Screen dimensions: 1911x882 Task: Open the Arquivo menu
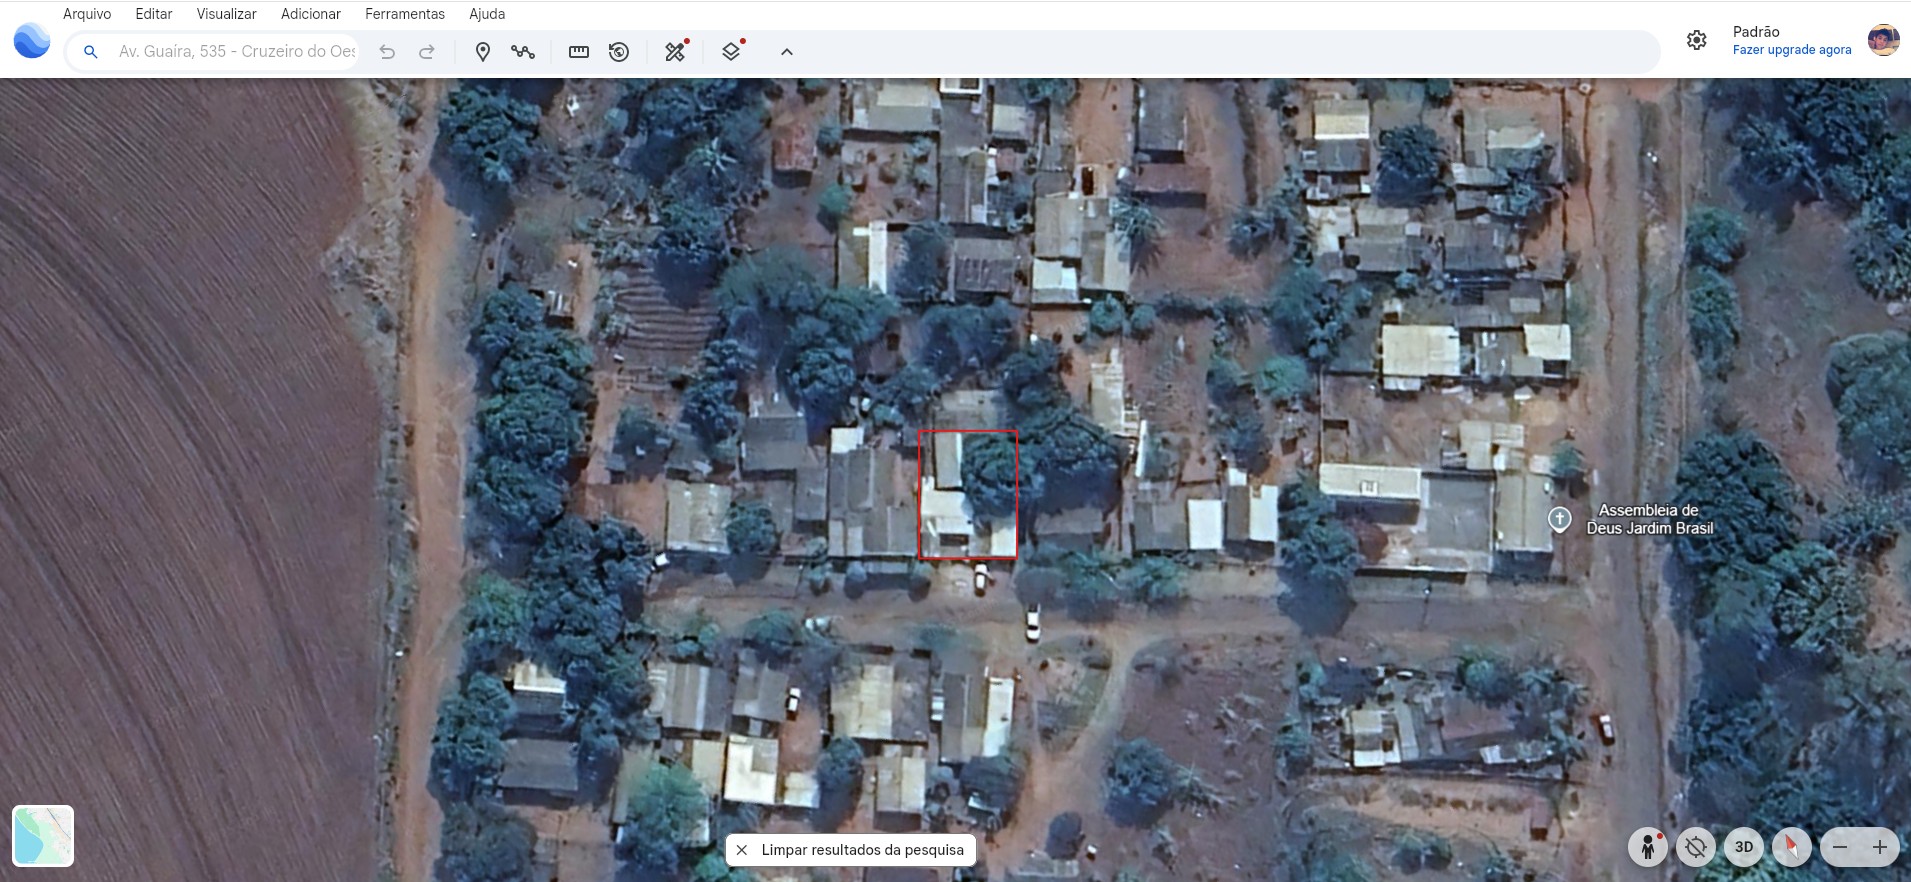coord(87,14)
